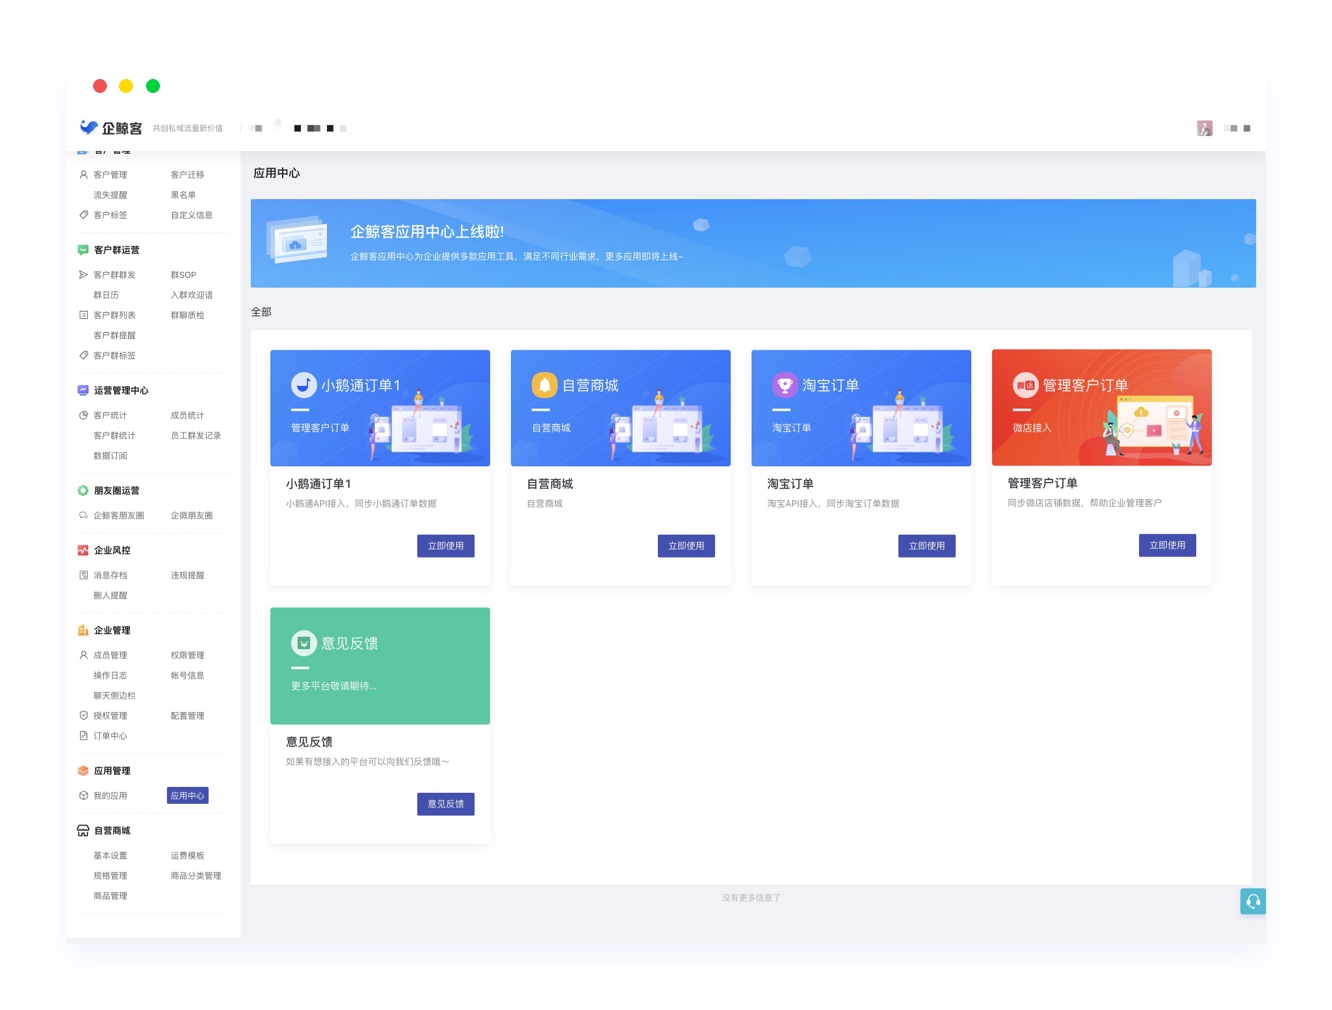1332x1010 pixels.
Task: Click the 订单中心 document icon
Action: pyautogui.click(x=83, y=736)
